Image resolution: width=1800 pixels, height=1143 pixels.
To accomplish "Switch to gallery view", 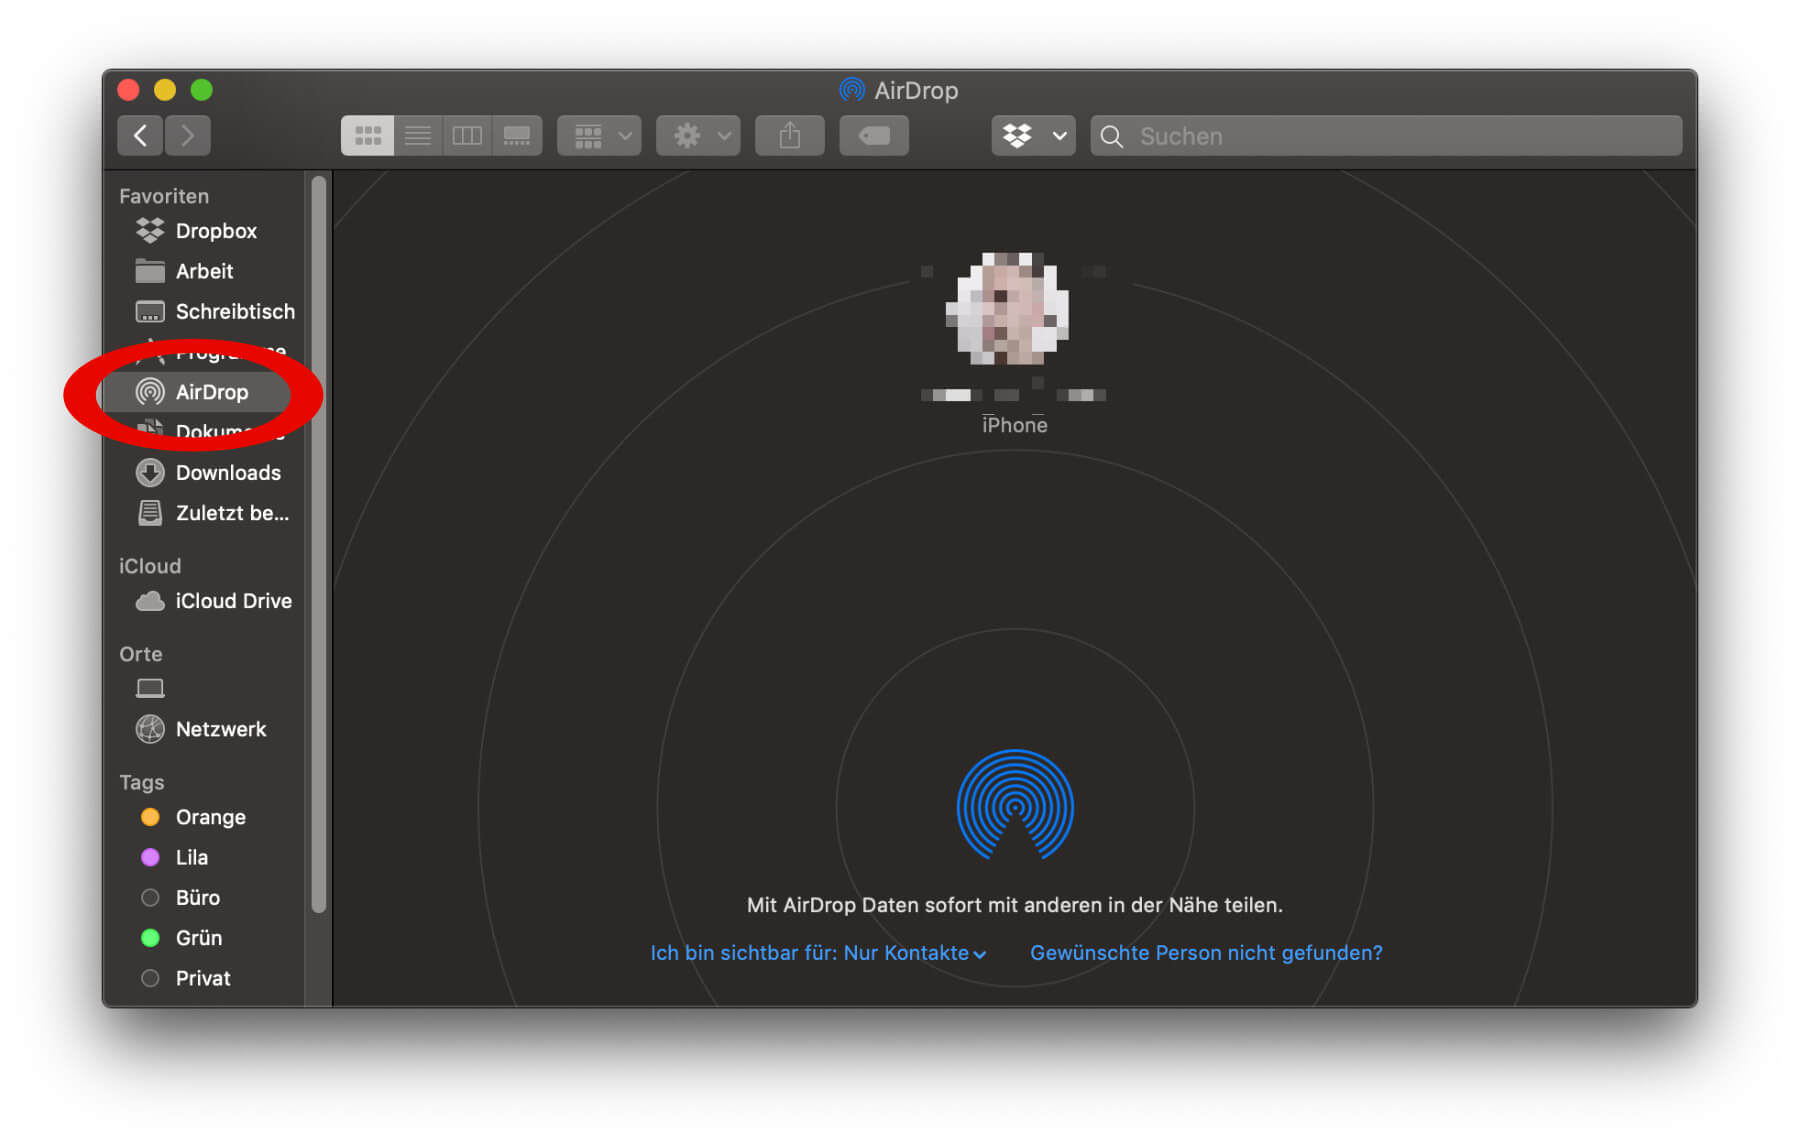I will pyautogui.click(x=517, y=135).
